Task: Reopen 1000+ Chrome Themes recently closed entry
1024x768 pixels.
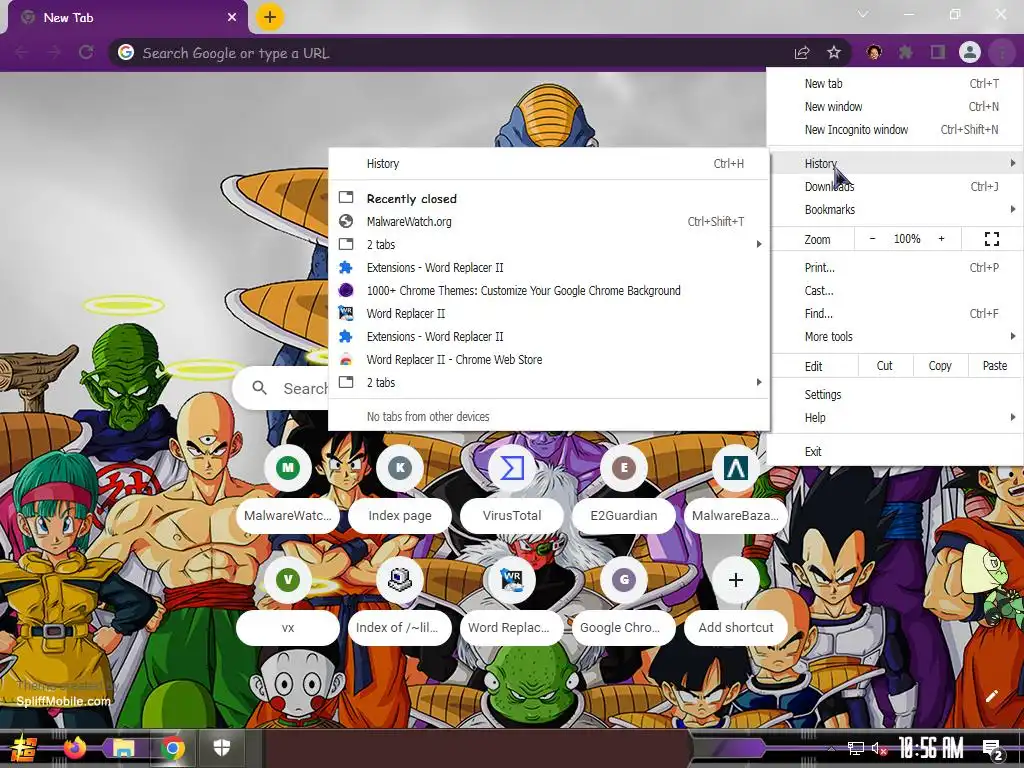Action: [x=549, y=291]
